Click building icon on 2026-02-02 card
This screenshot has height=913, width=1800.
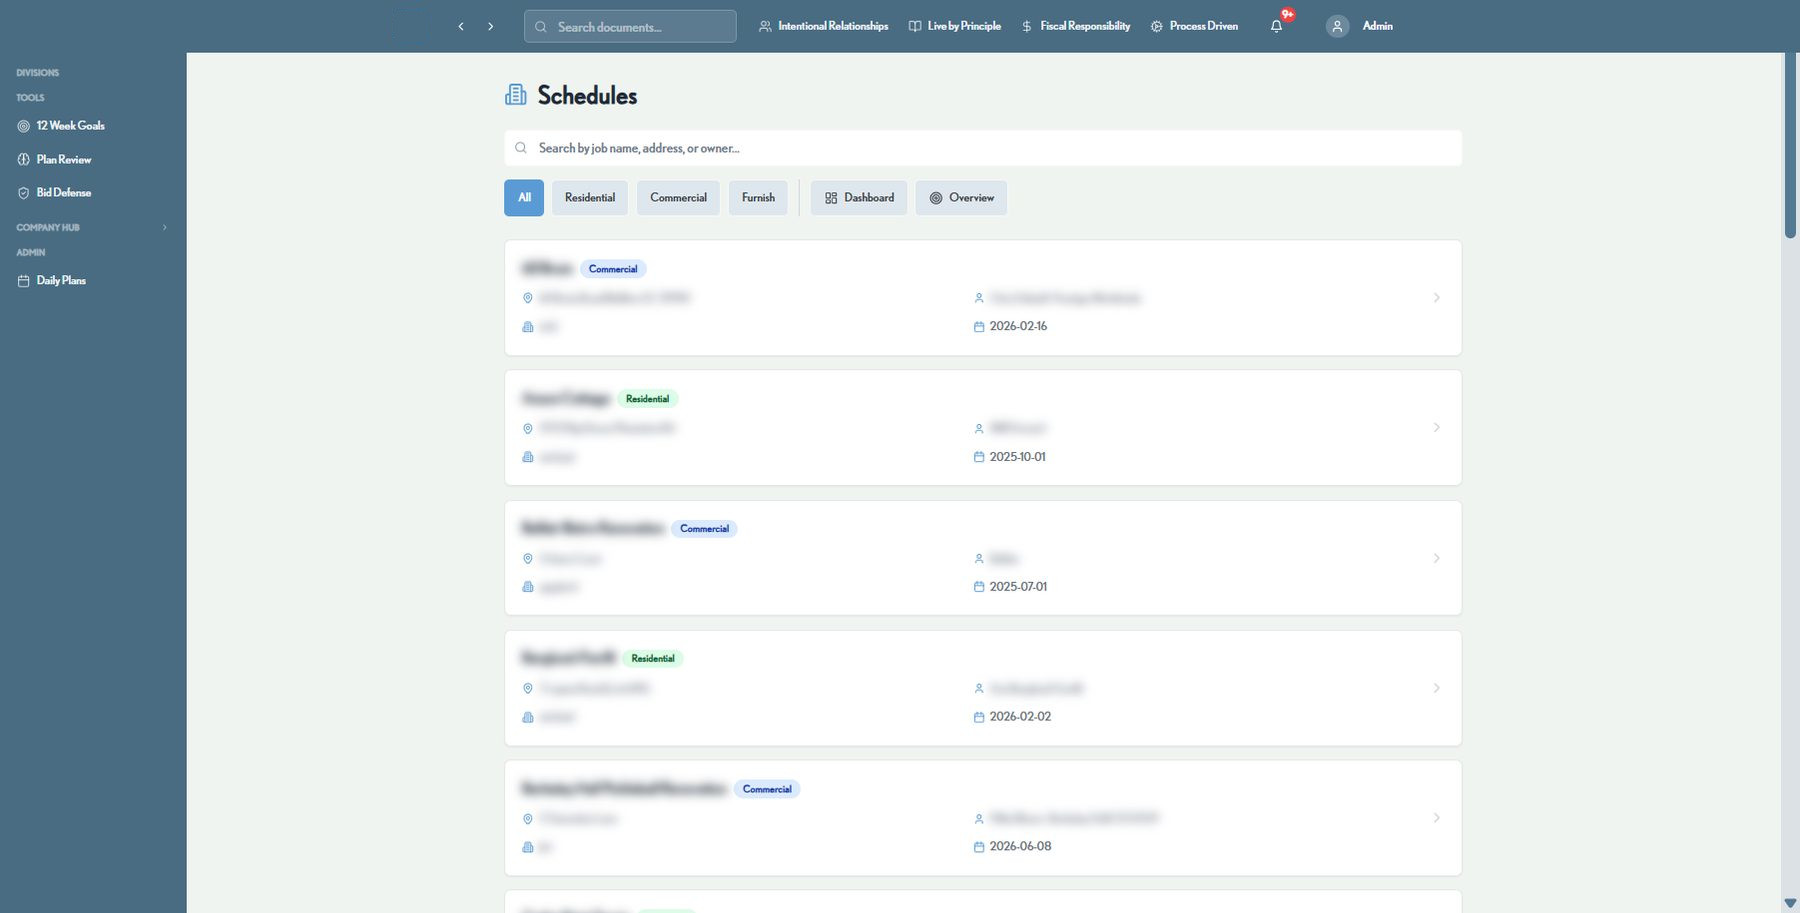(528, 717)
